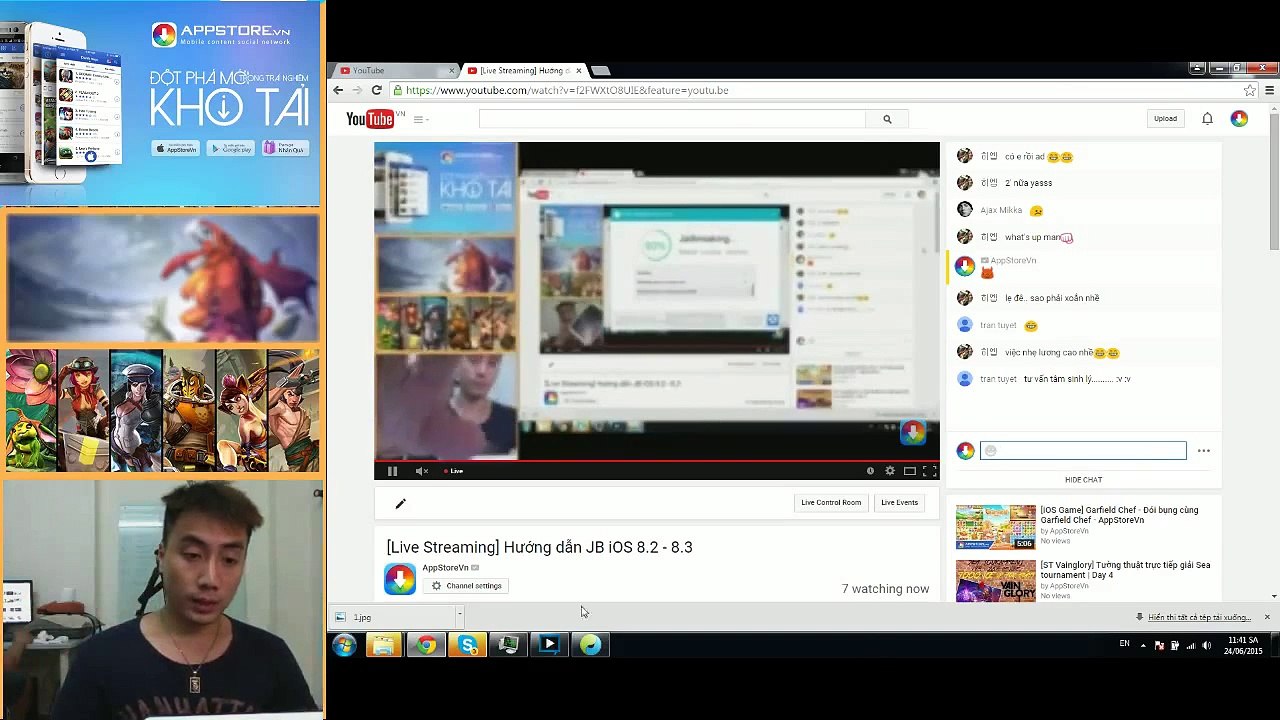Click the video title heading text

(x=540, y=547)
